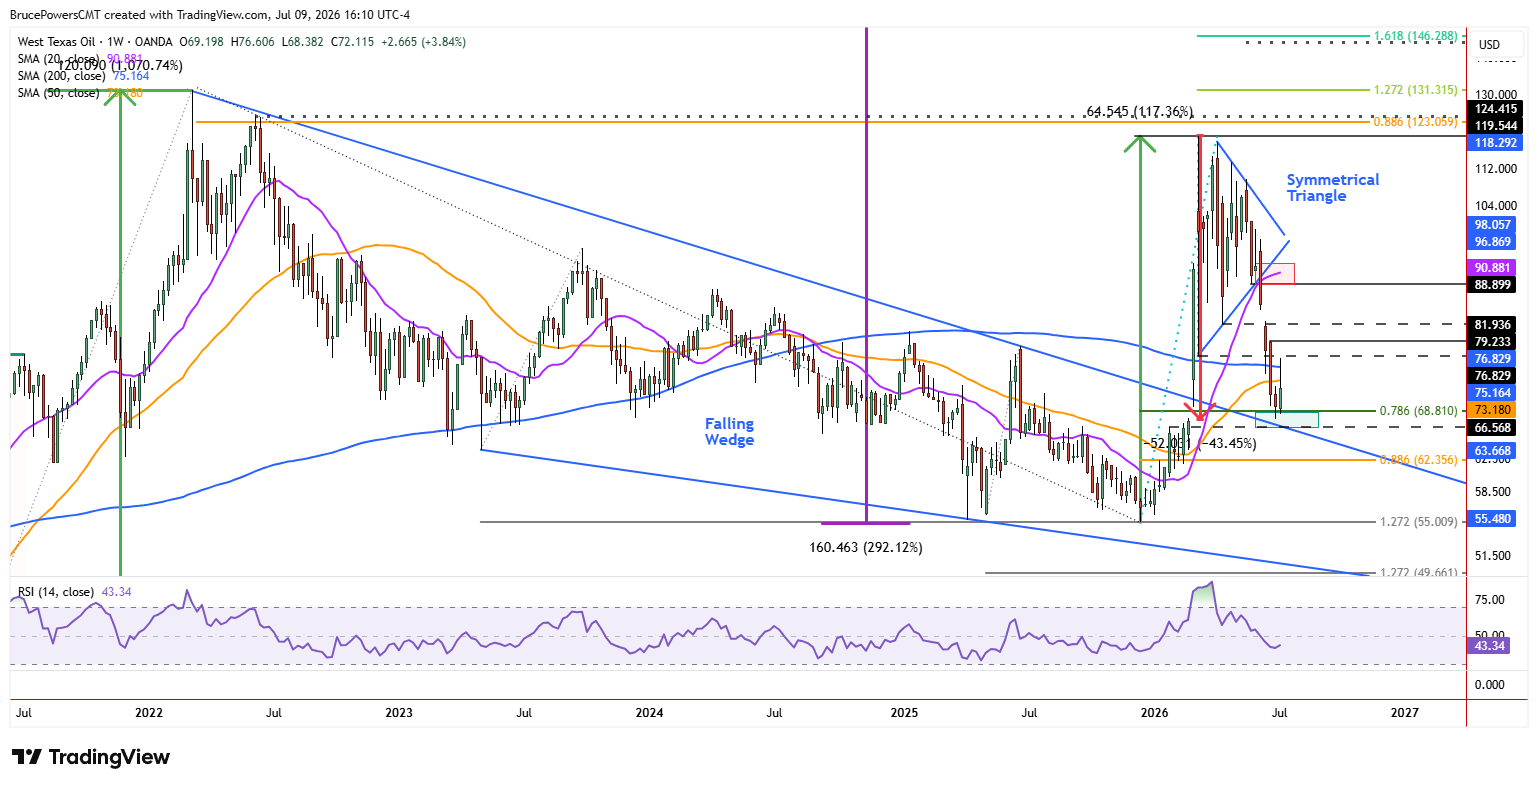1538x787 pixels.
Task: Select the 0.886 (123.059) Fibonacci label
Action: click(x=1417, y=122)
